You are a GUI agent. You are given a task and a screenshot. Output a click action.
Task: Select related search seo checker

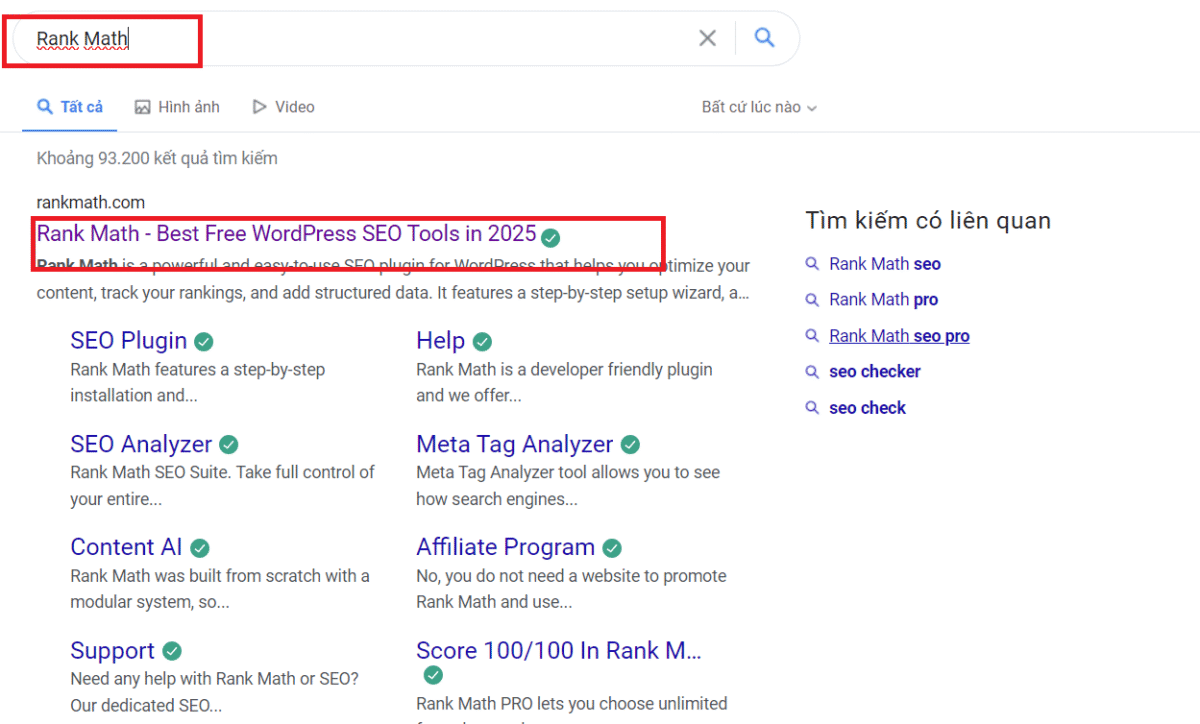pos(875,372)
